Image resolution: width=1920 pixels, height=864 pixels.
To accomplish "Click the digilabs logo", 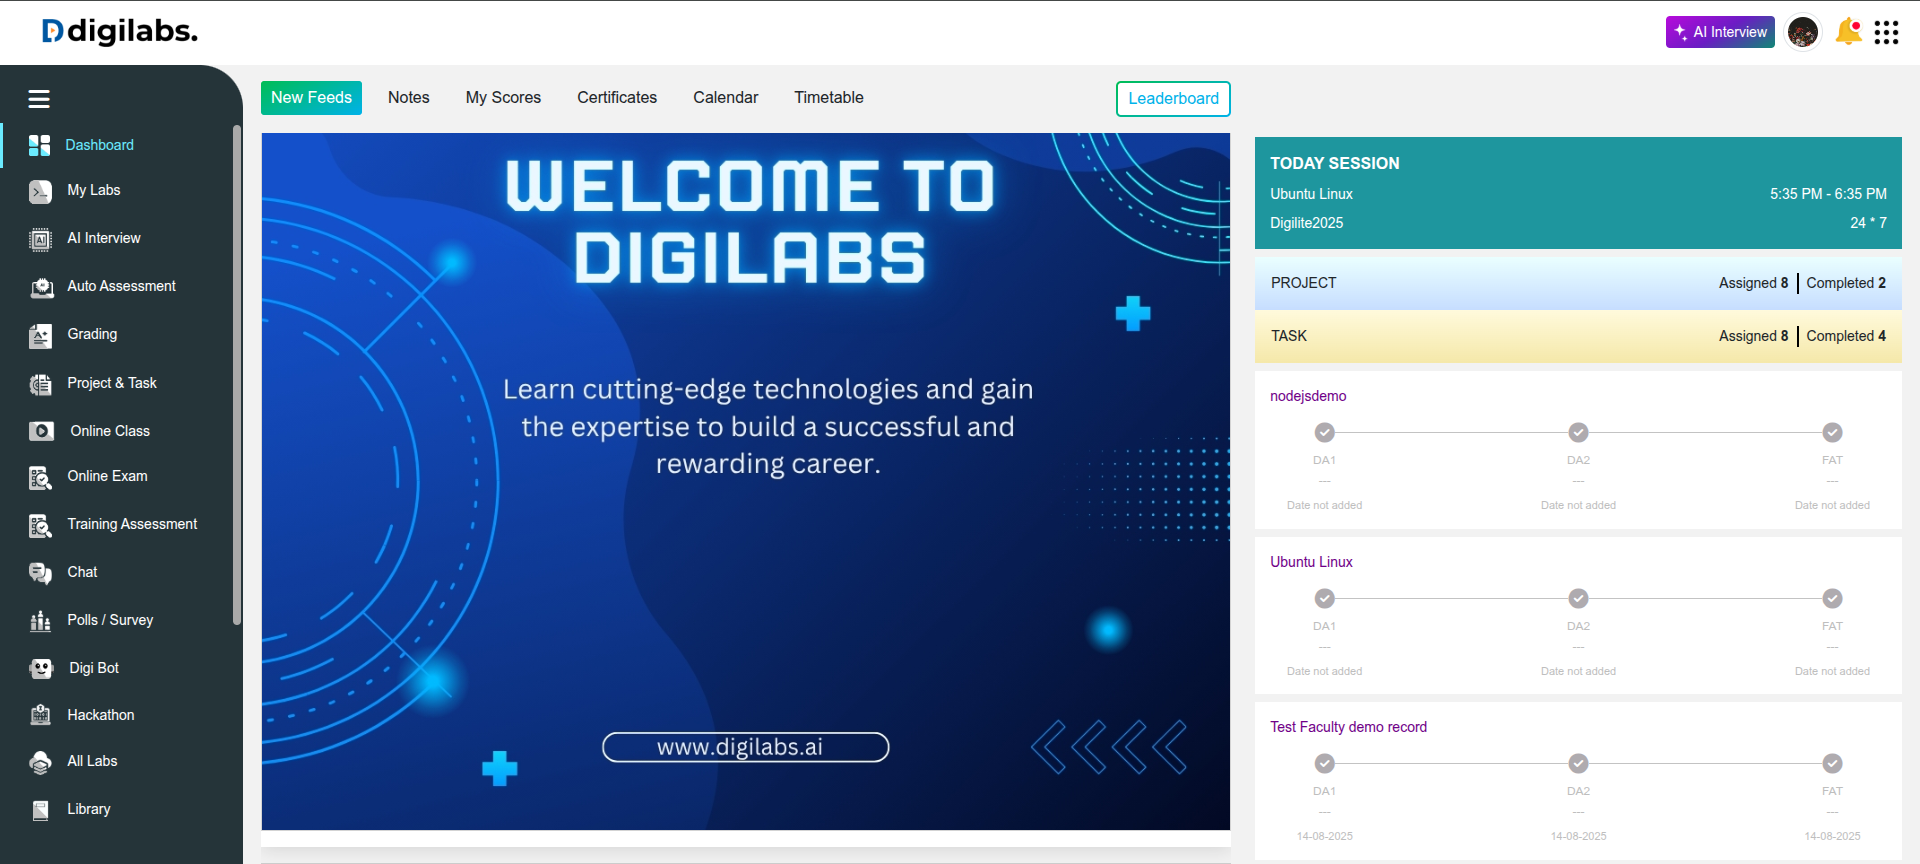I will 120,31.
